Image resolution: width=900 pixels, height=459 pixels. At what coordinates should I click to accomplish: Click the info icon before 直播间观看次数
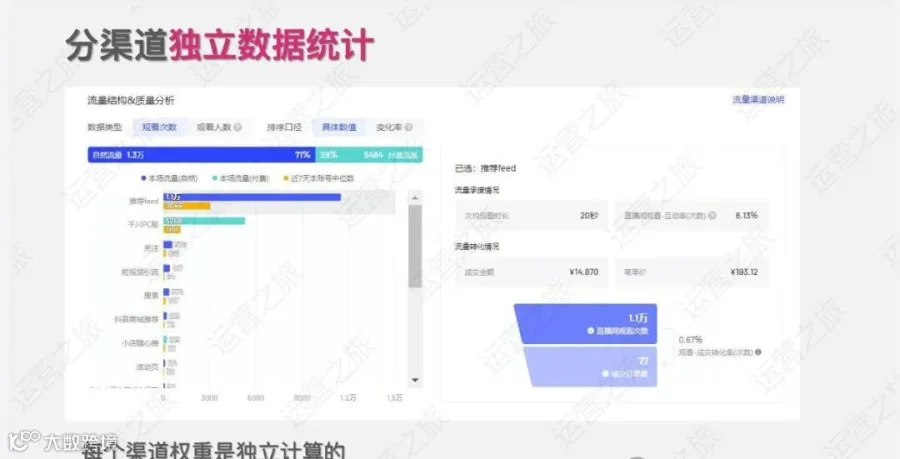tap(590, 331)
